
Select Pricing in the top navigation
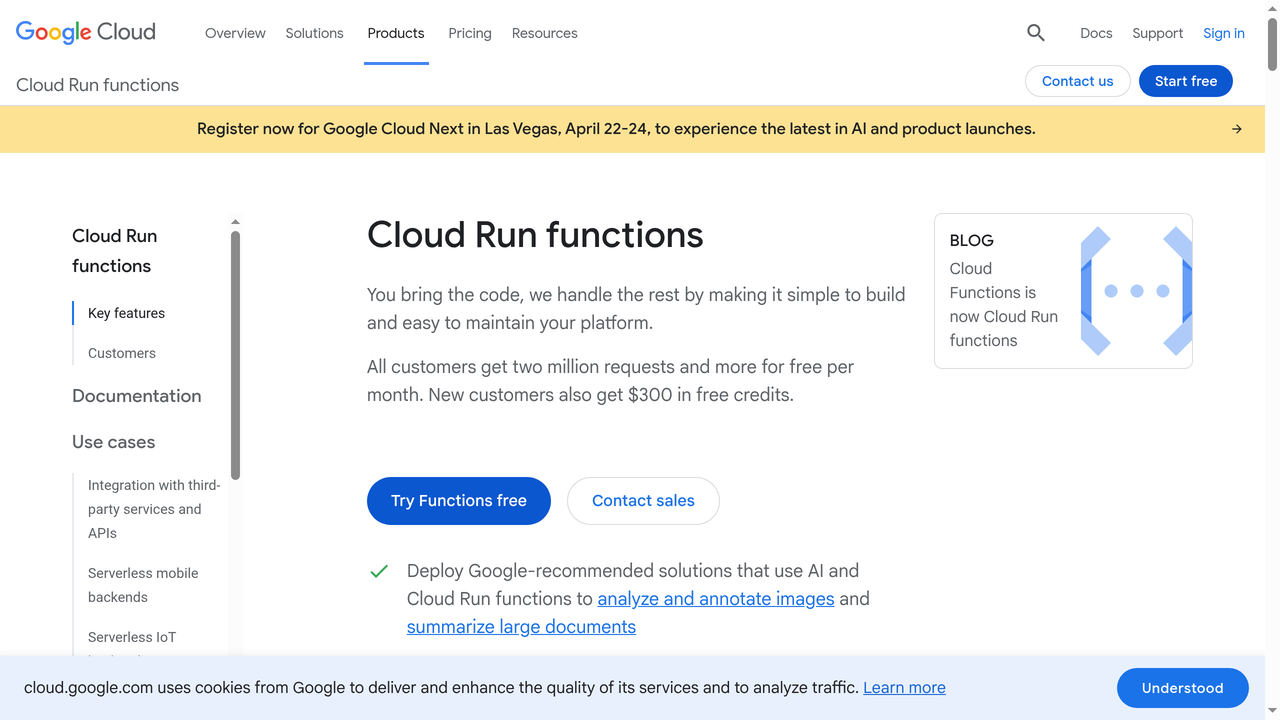[x=469, y=33]
